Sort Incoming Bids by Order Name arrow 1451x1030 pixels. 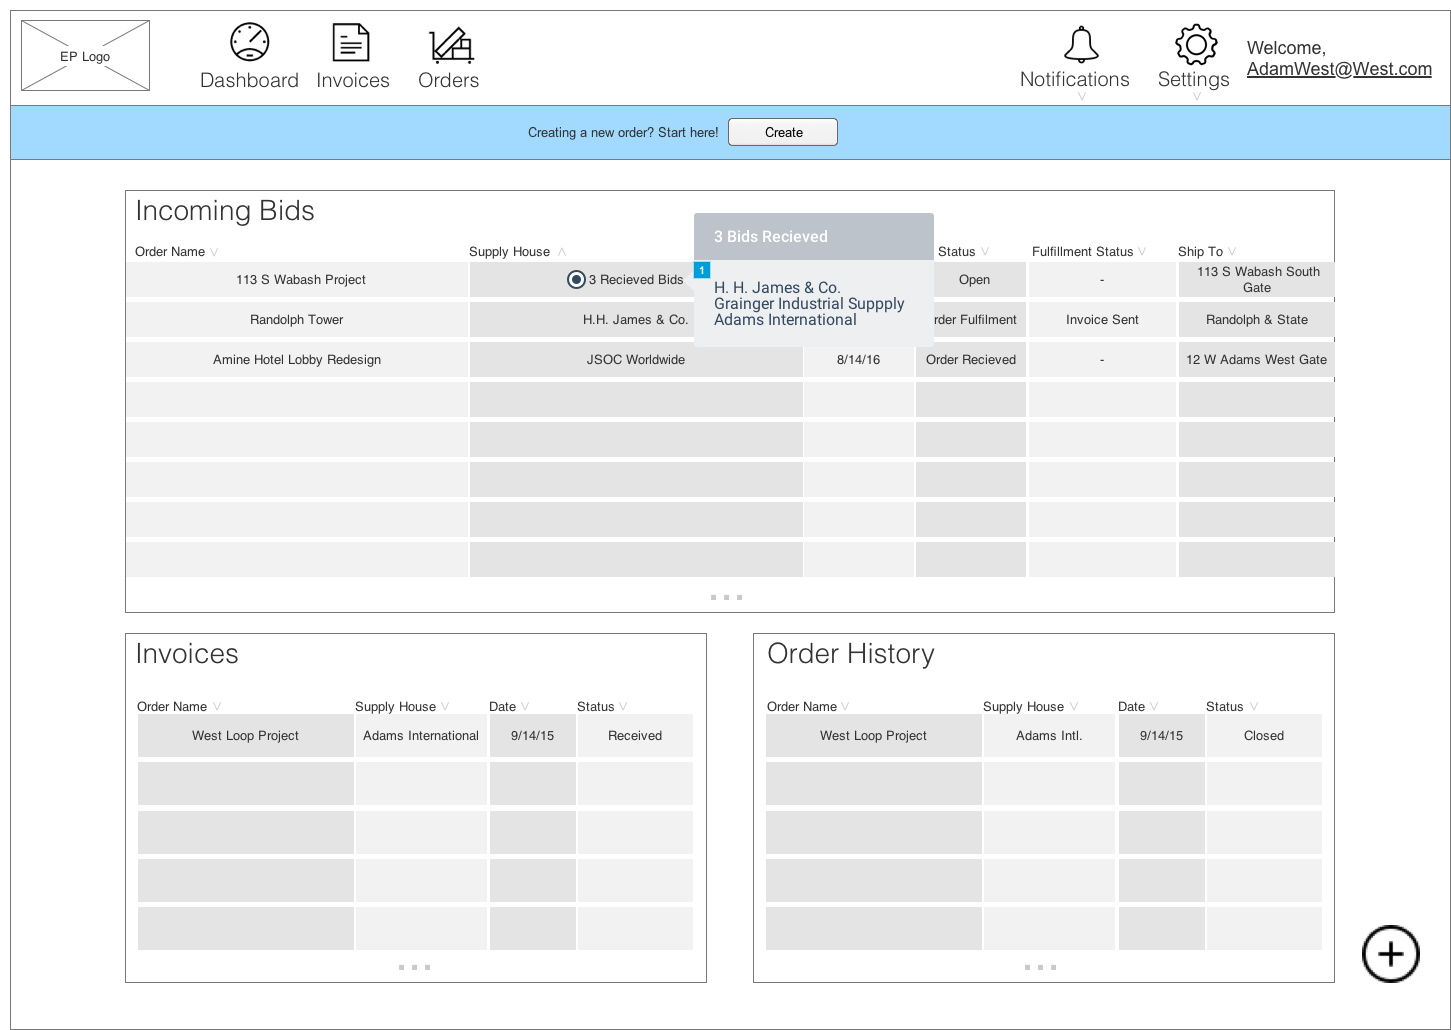214,252
